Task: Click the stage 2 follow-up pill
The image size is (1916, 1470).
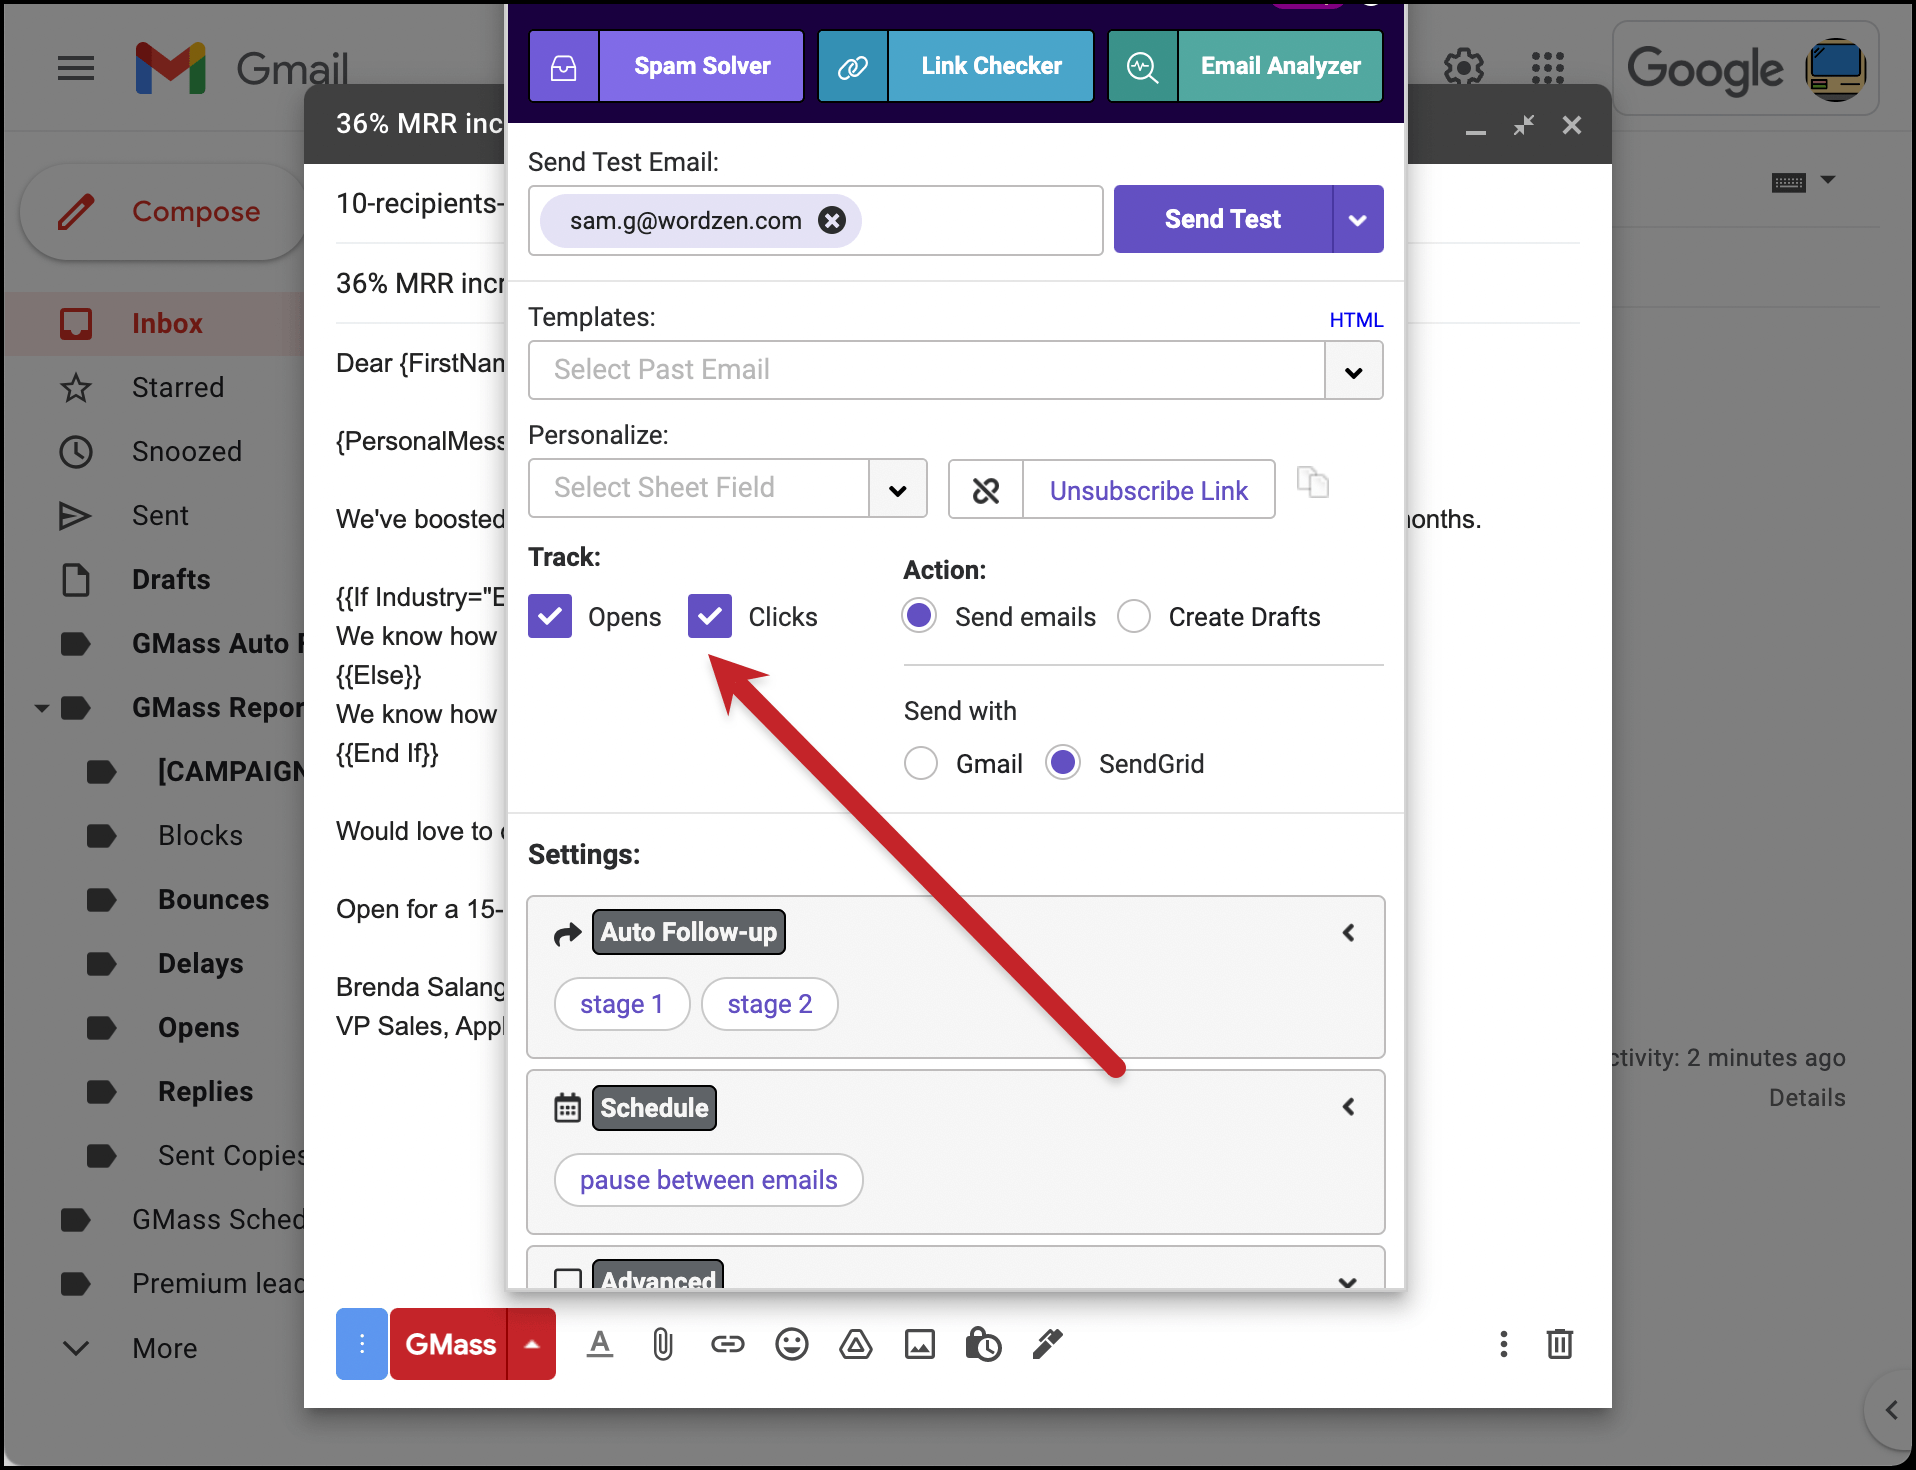Action: coord(769,1004)
